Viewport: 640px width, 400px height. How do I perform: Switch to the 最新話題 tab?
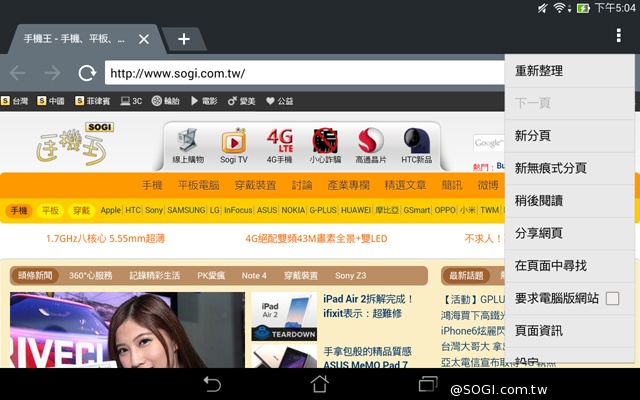coord(466,276)
